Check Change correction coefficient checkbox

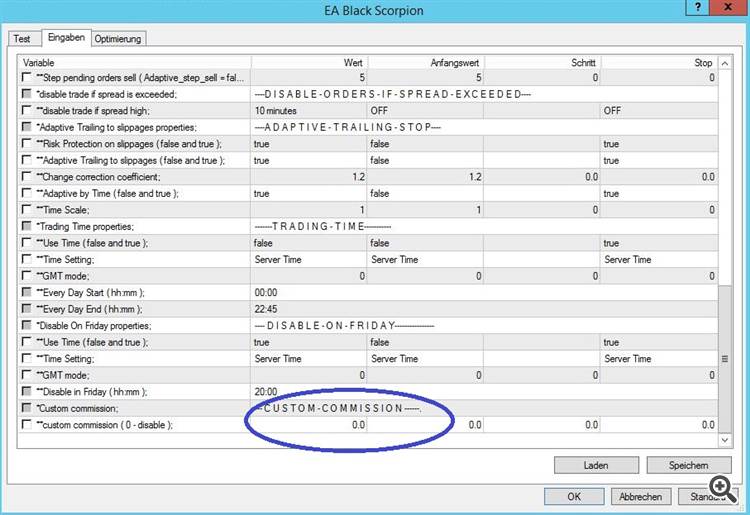coord(27,176)
